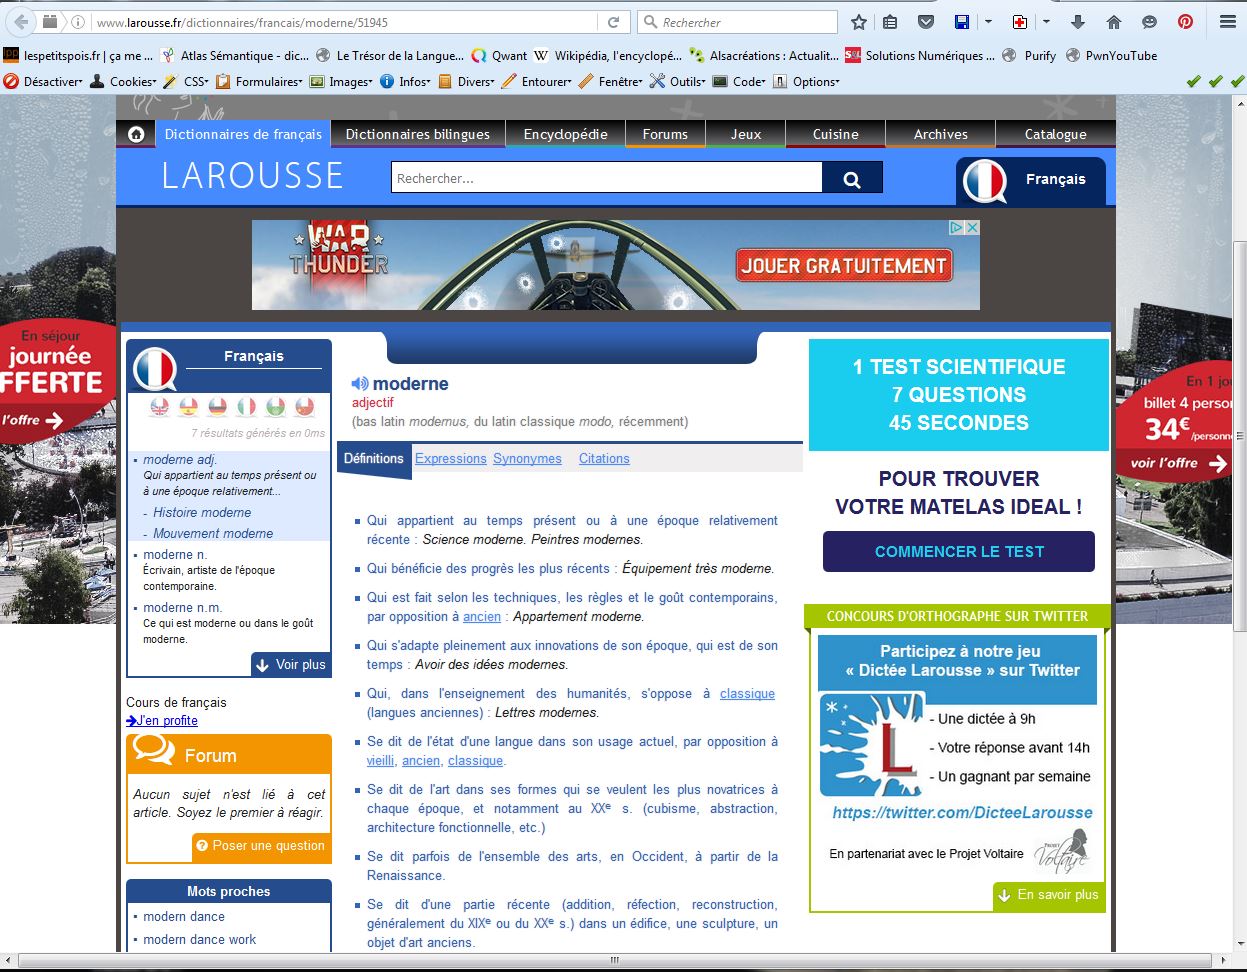Click the red cross toolbar icon
Image resolution: width=1247 pixels, height=972 pixels.
pyautogui.click(x=1020, y=22)
